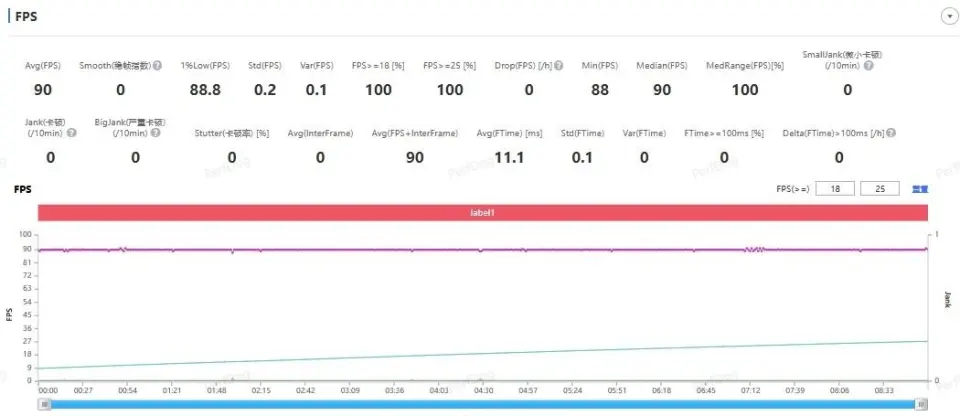
Task: Collapse the FPS panel with the top-right arrow
Action: (946, 17)
